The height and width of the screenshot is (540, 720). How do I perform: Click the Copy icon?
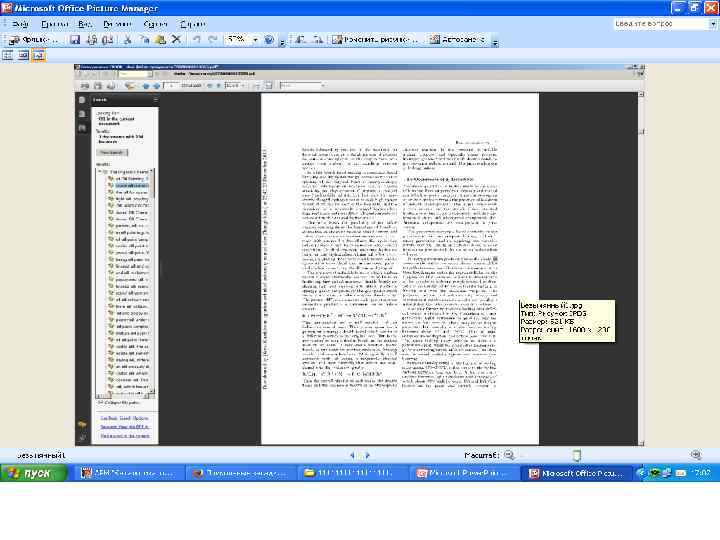coord(144,40)
